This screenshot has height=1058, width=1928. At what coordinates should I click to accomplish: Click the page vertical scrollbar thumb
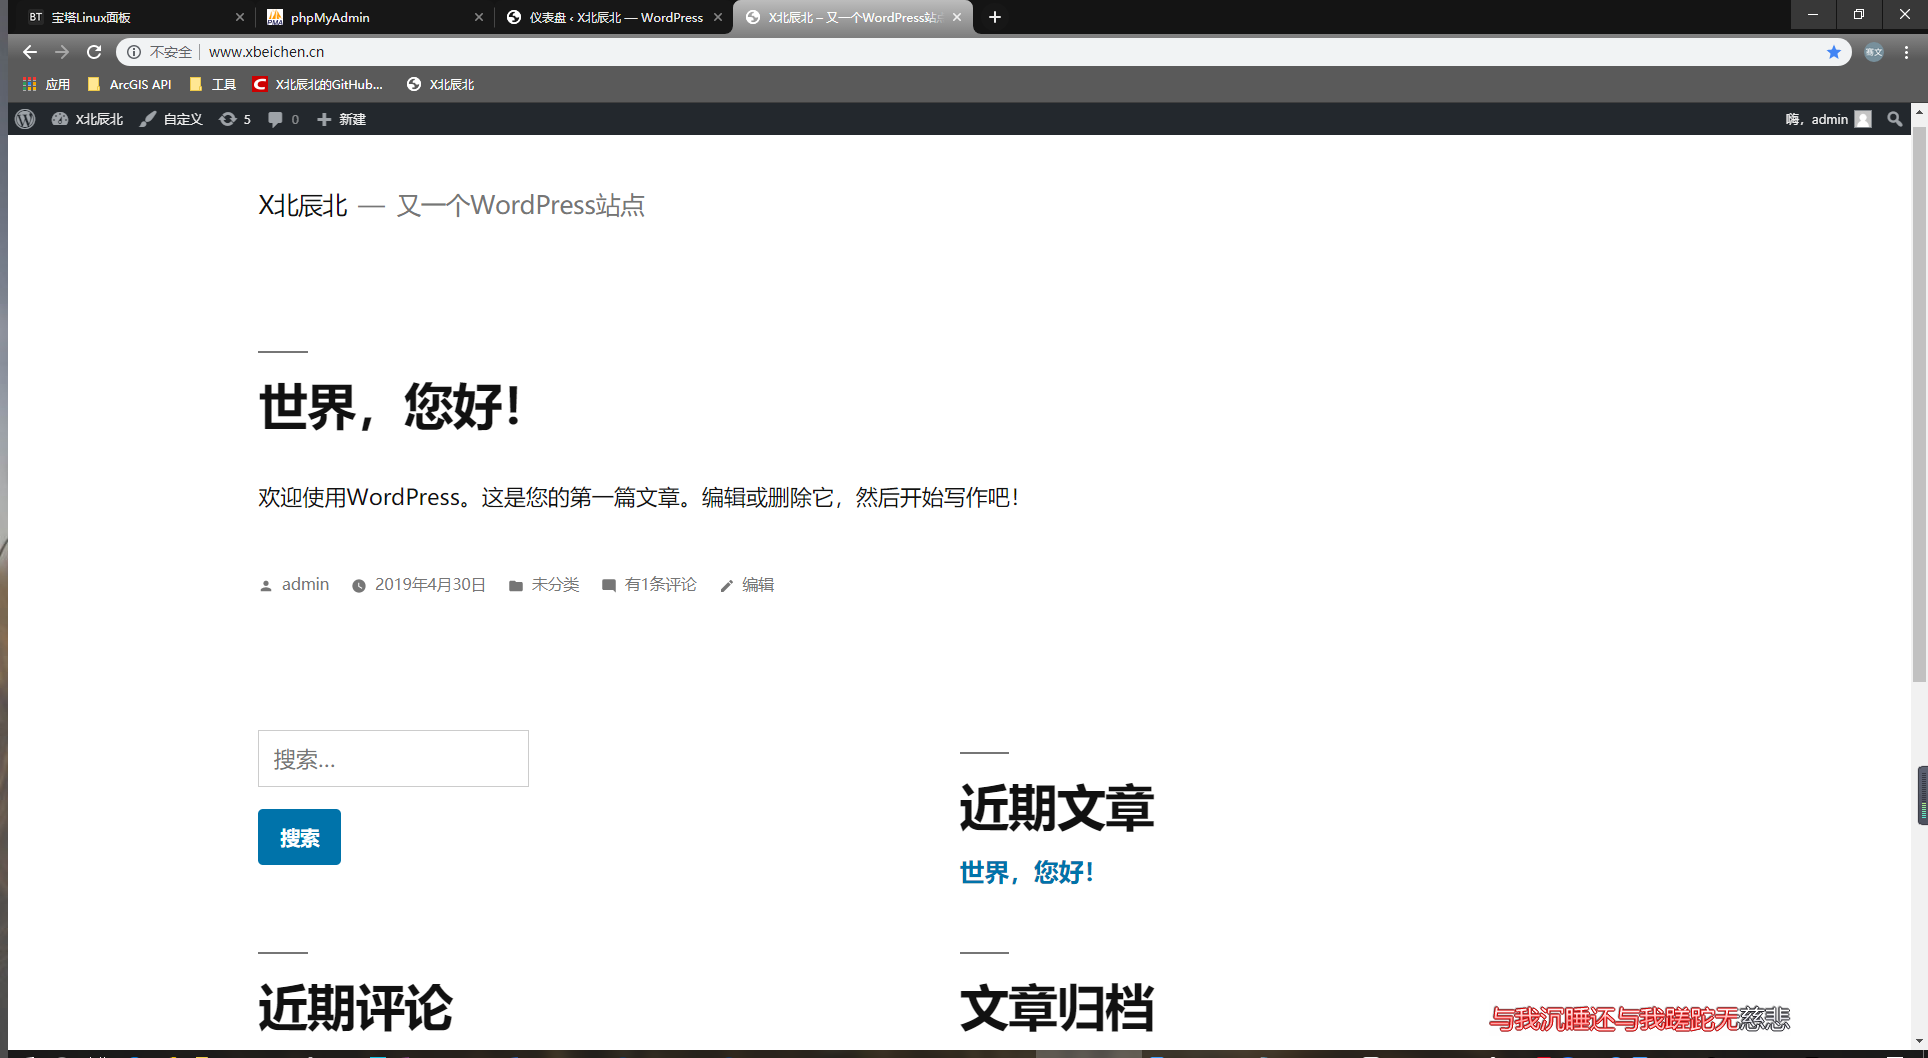click(1919, 405)
